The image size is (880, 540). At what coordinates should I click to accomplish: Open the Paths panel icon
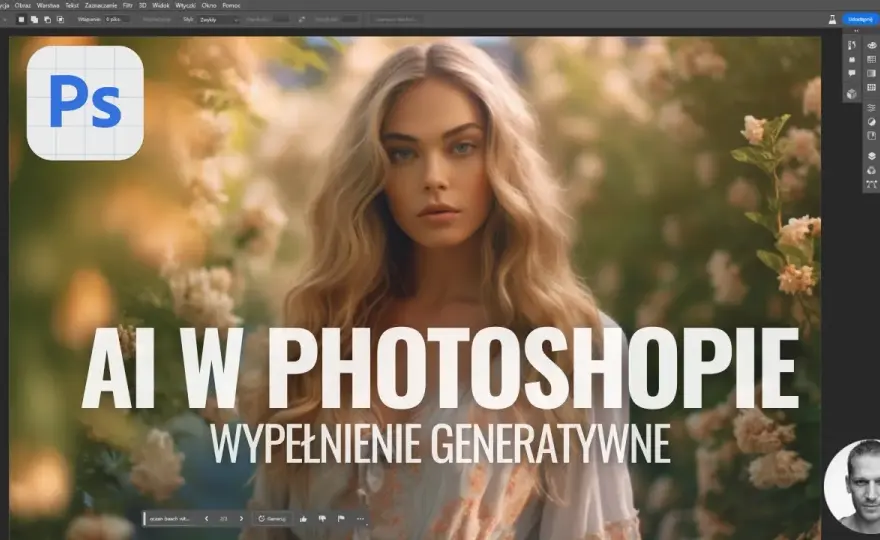[x=872, y=184]
